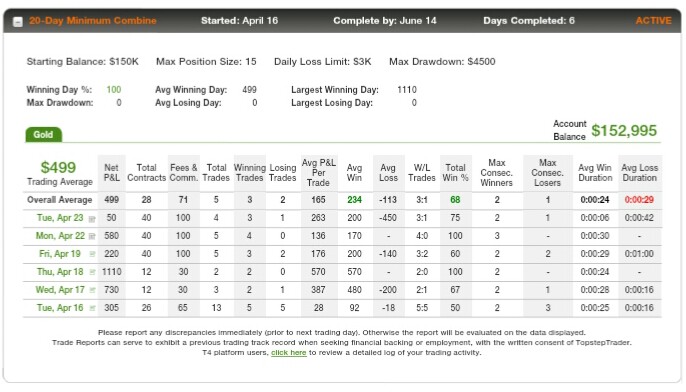
Task: Open the note icon beside Tue, Apr 16
Action: (x=92, y=308)
